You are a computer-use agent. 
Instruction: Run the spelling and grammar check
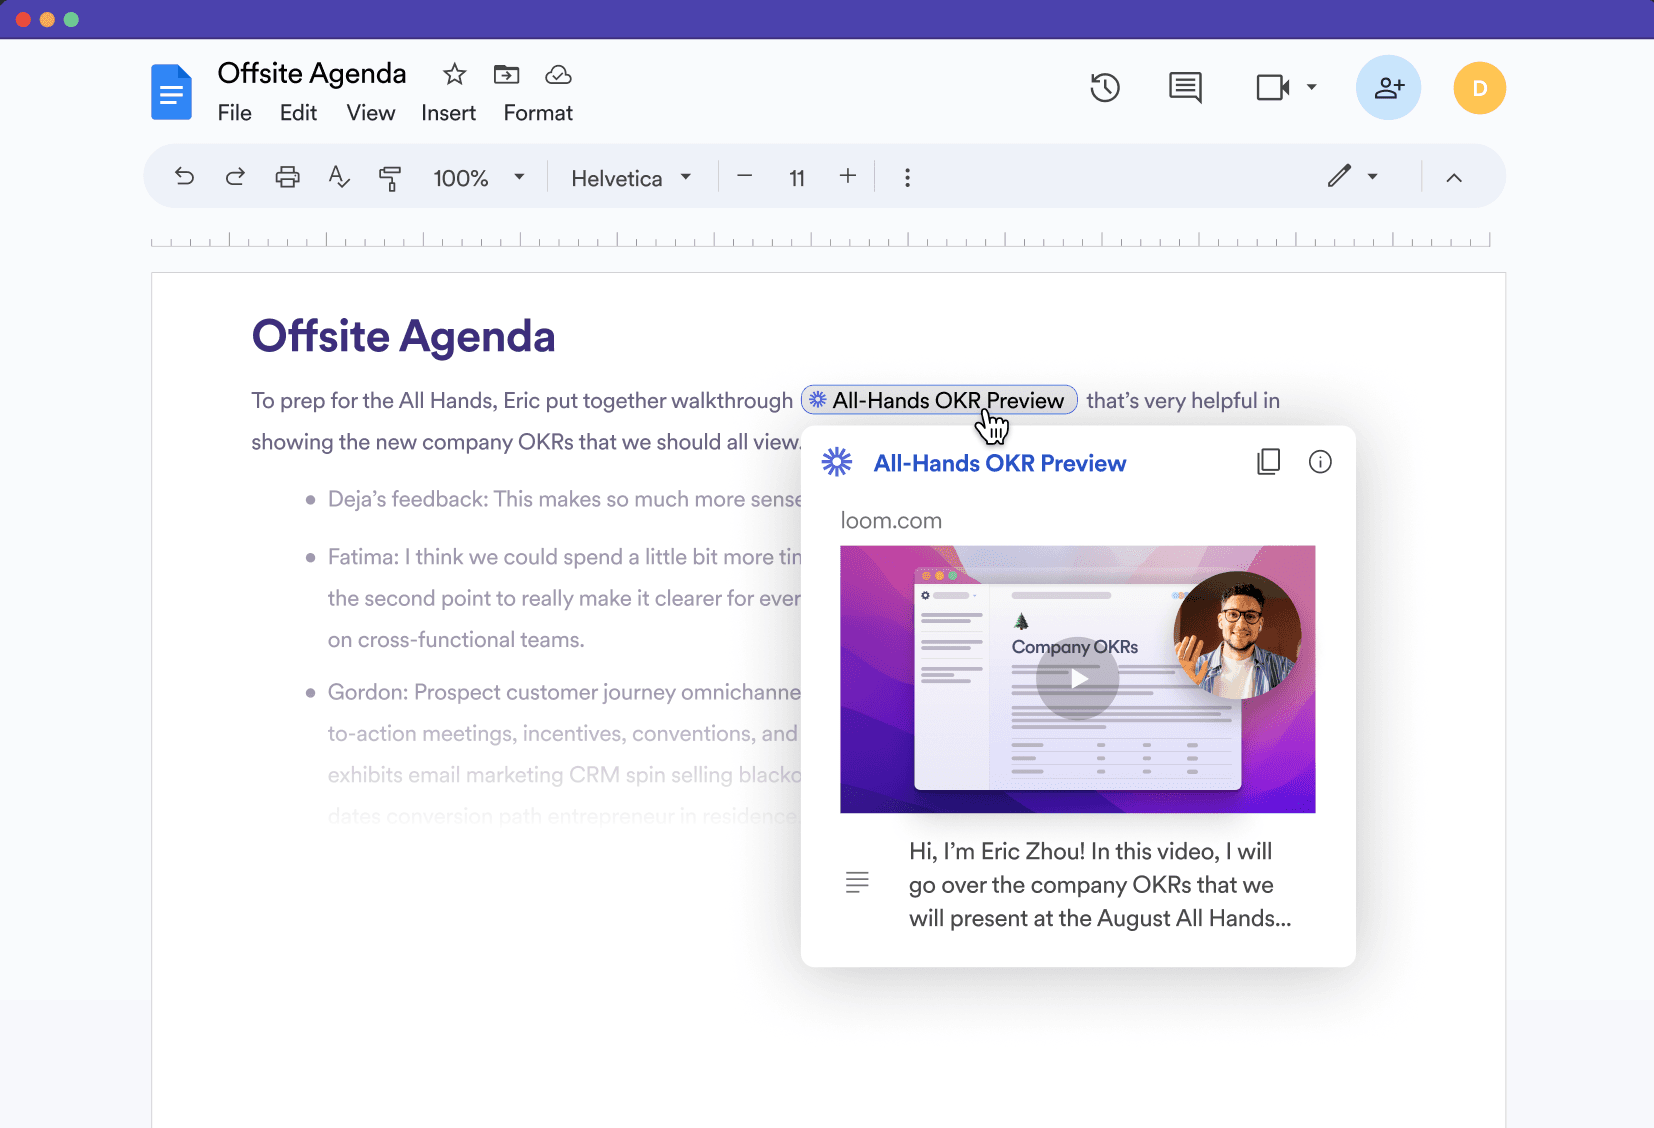coord(338,177)
